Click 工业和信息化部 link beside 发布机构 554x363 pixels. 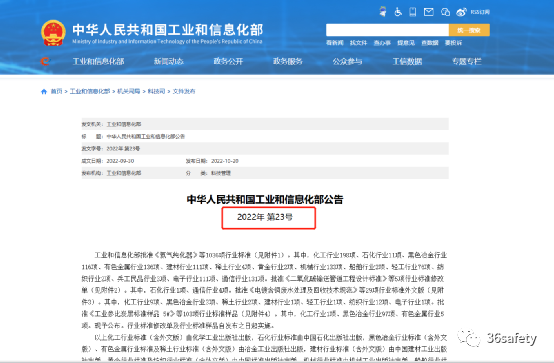point(124,173)
